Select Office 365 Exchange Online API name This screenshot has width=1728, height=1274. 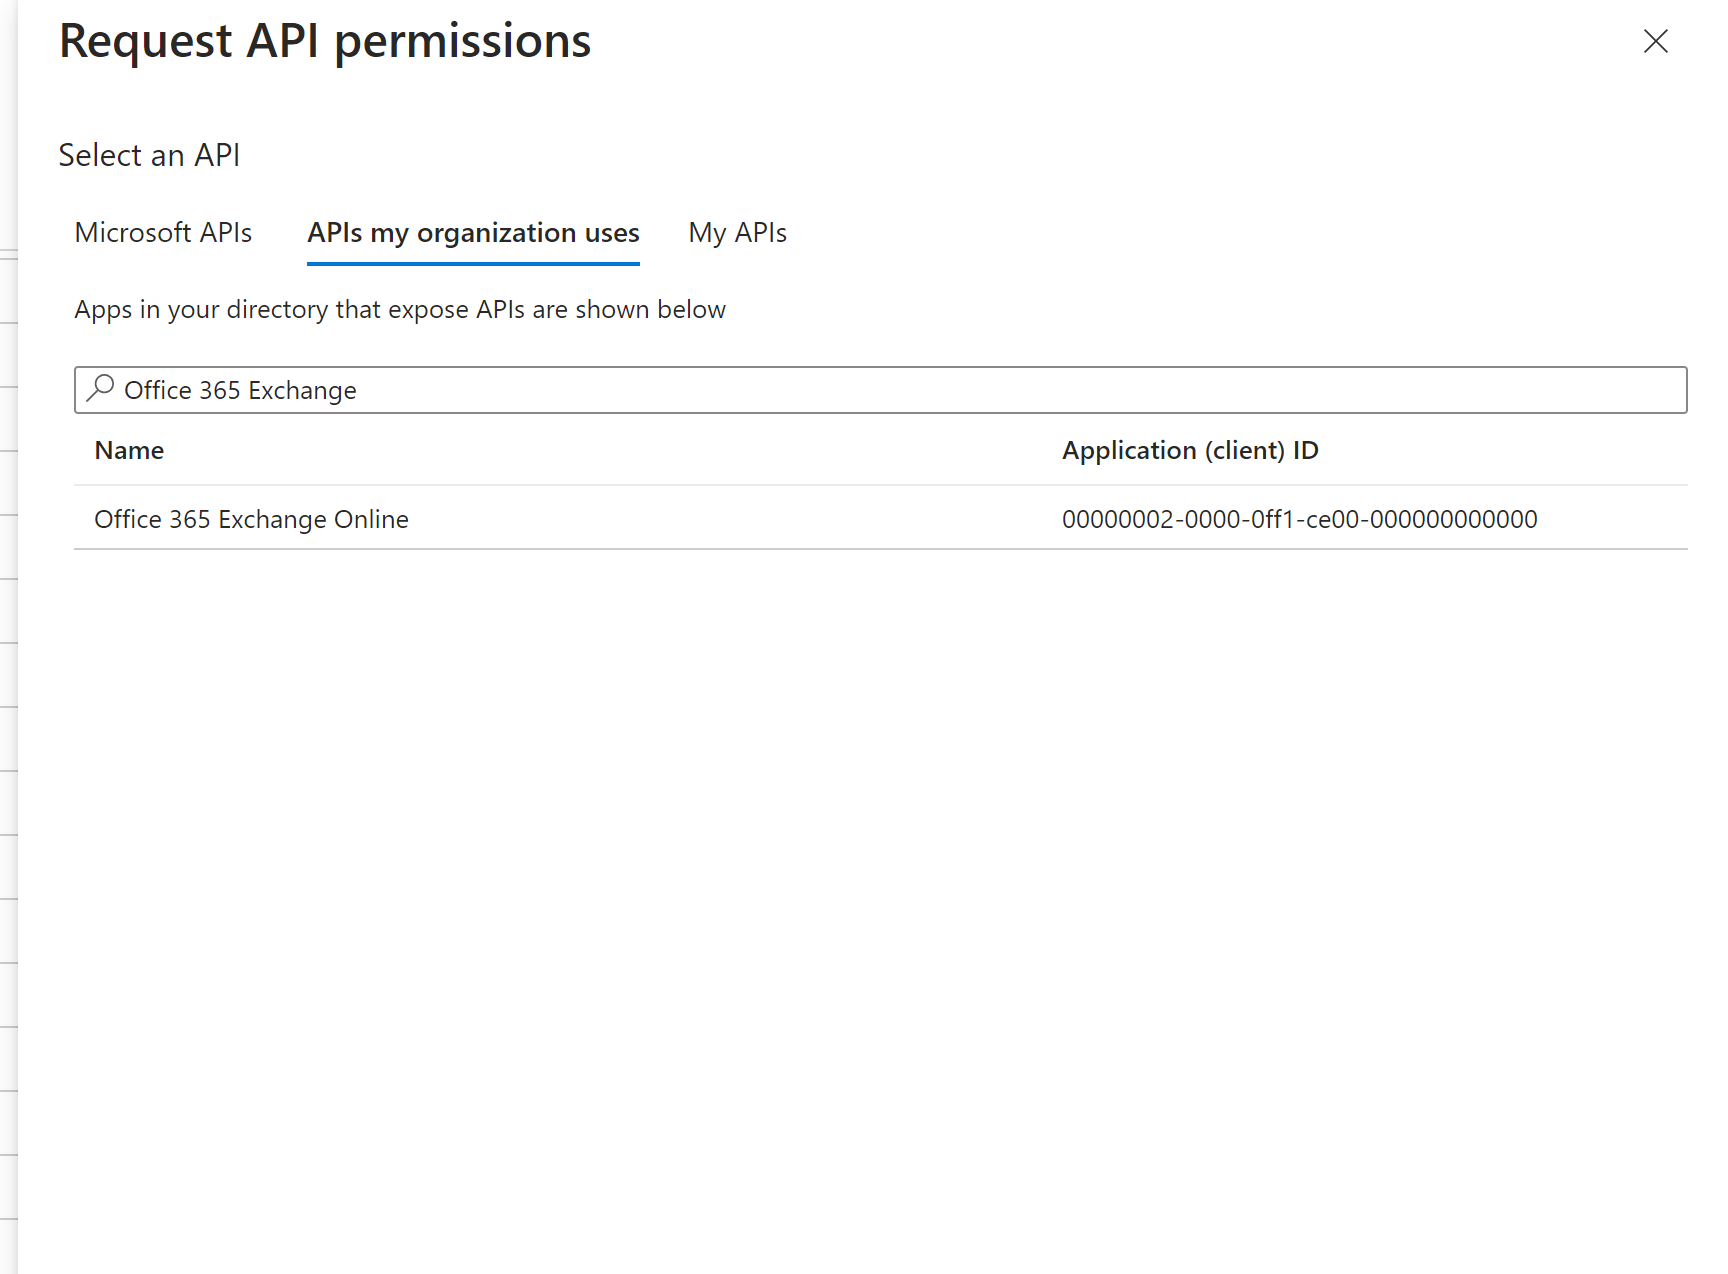pyautogui.click(x=251, y=519)
